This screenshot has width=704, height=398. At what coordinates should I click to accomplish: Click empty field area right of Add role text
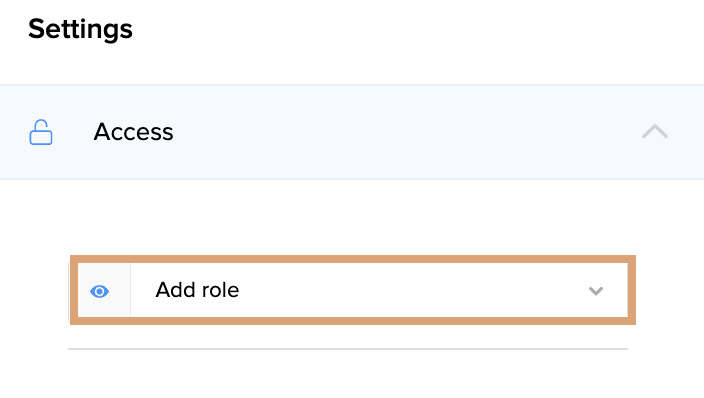pos(413,290)
